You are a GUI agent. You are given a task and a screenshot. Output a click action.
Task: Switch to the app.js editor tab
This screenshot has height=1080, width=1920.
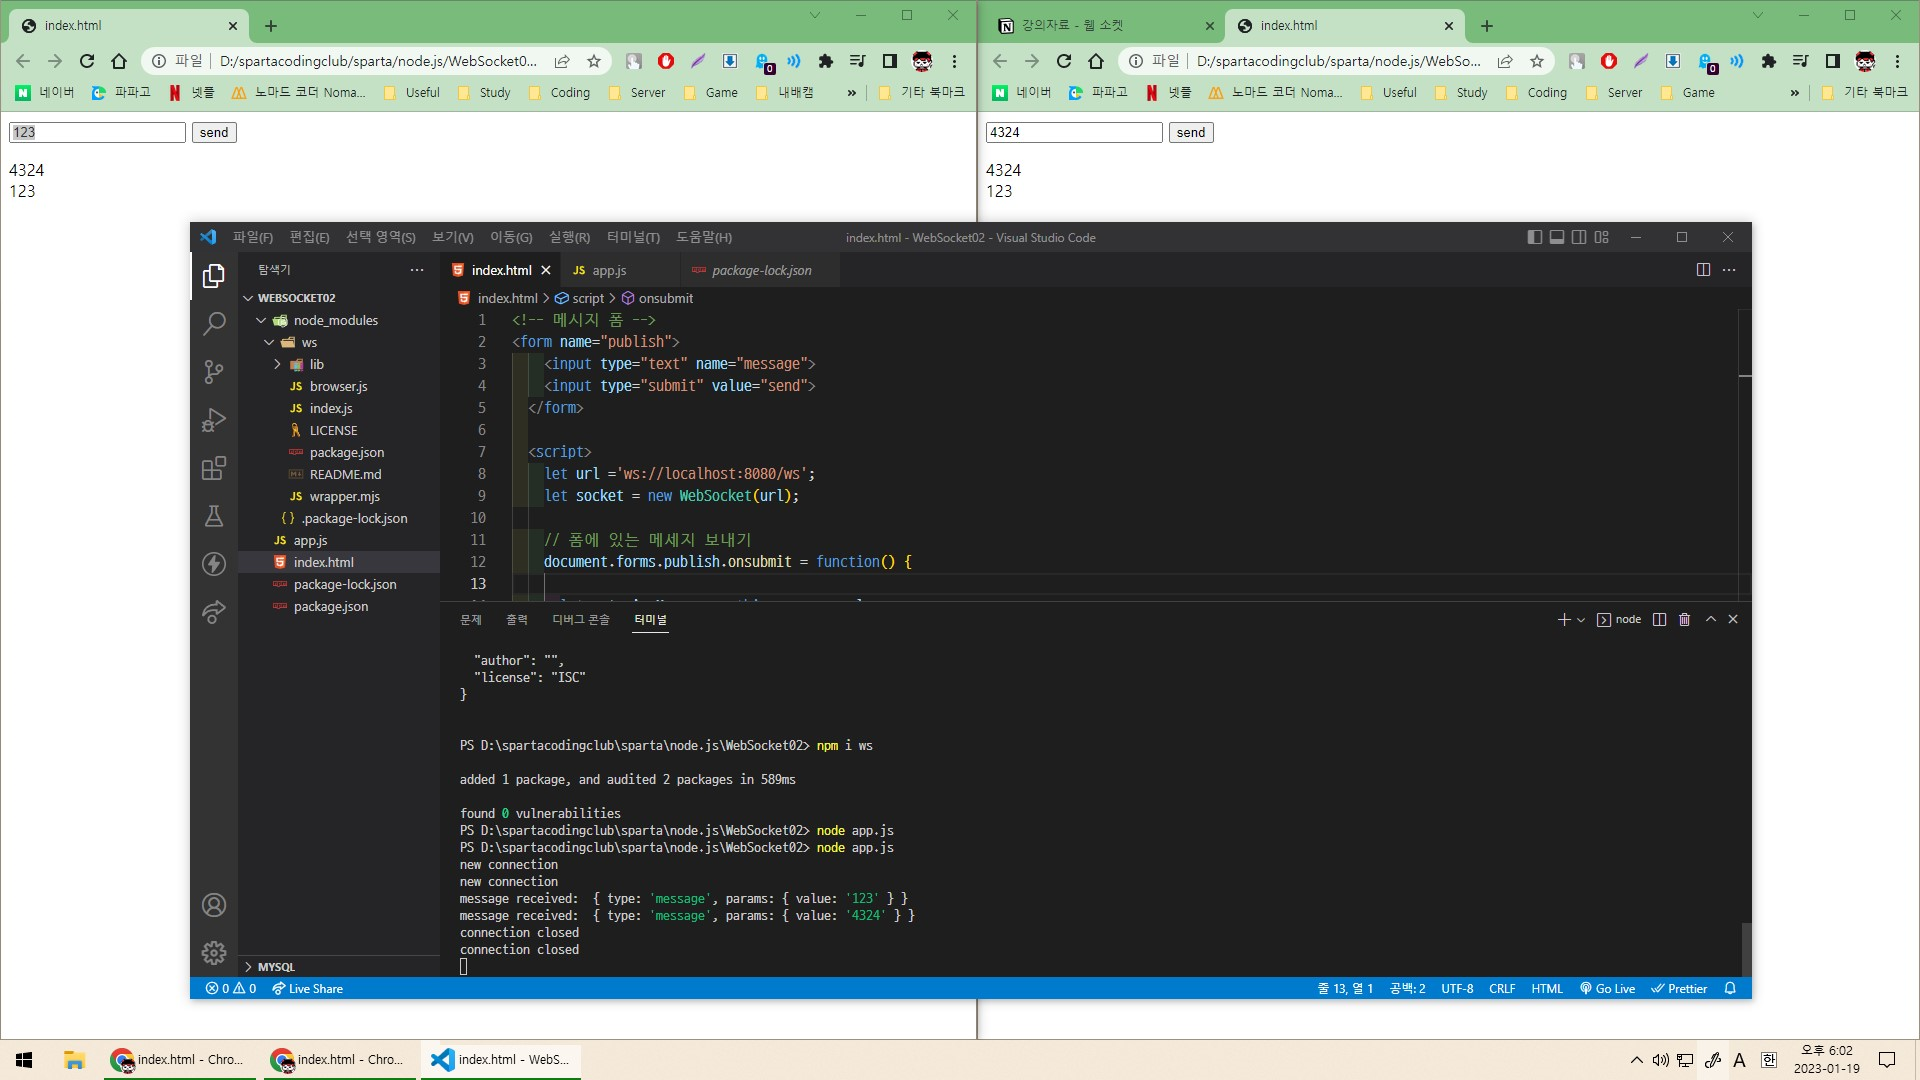[x=608, y=270]
